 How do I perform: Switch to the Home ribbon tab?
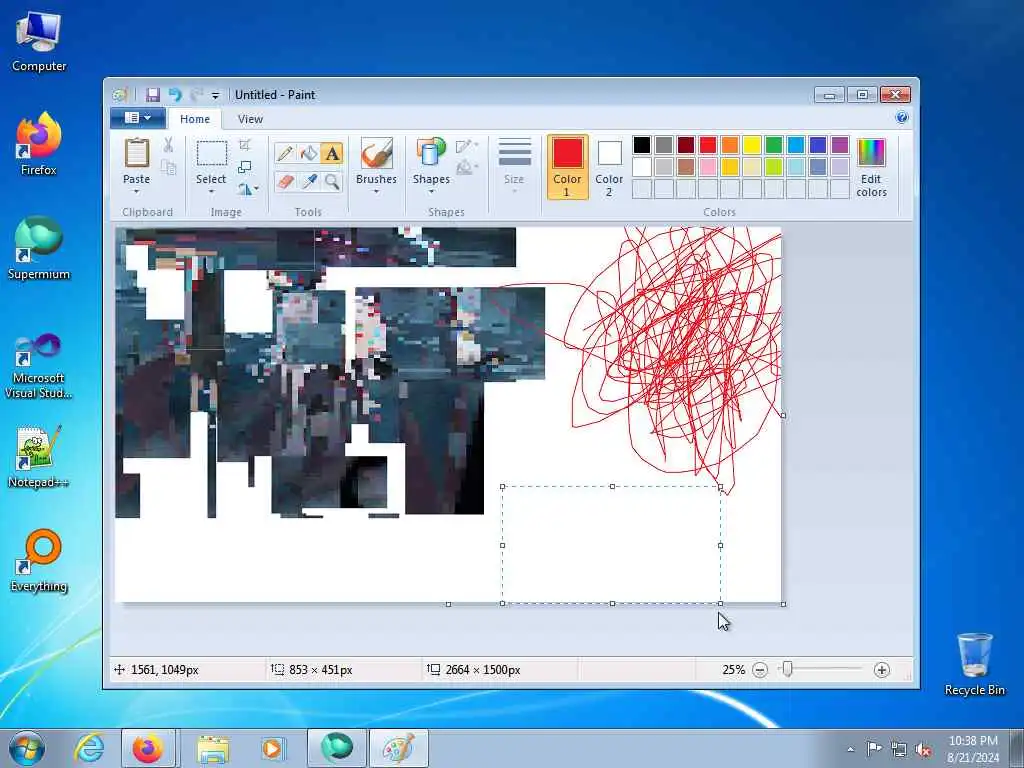tap(195, 119)
